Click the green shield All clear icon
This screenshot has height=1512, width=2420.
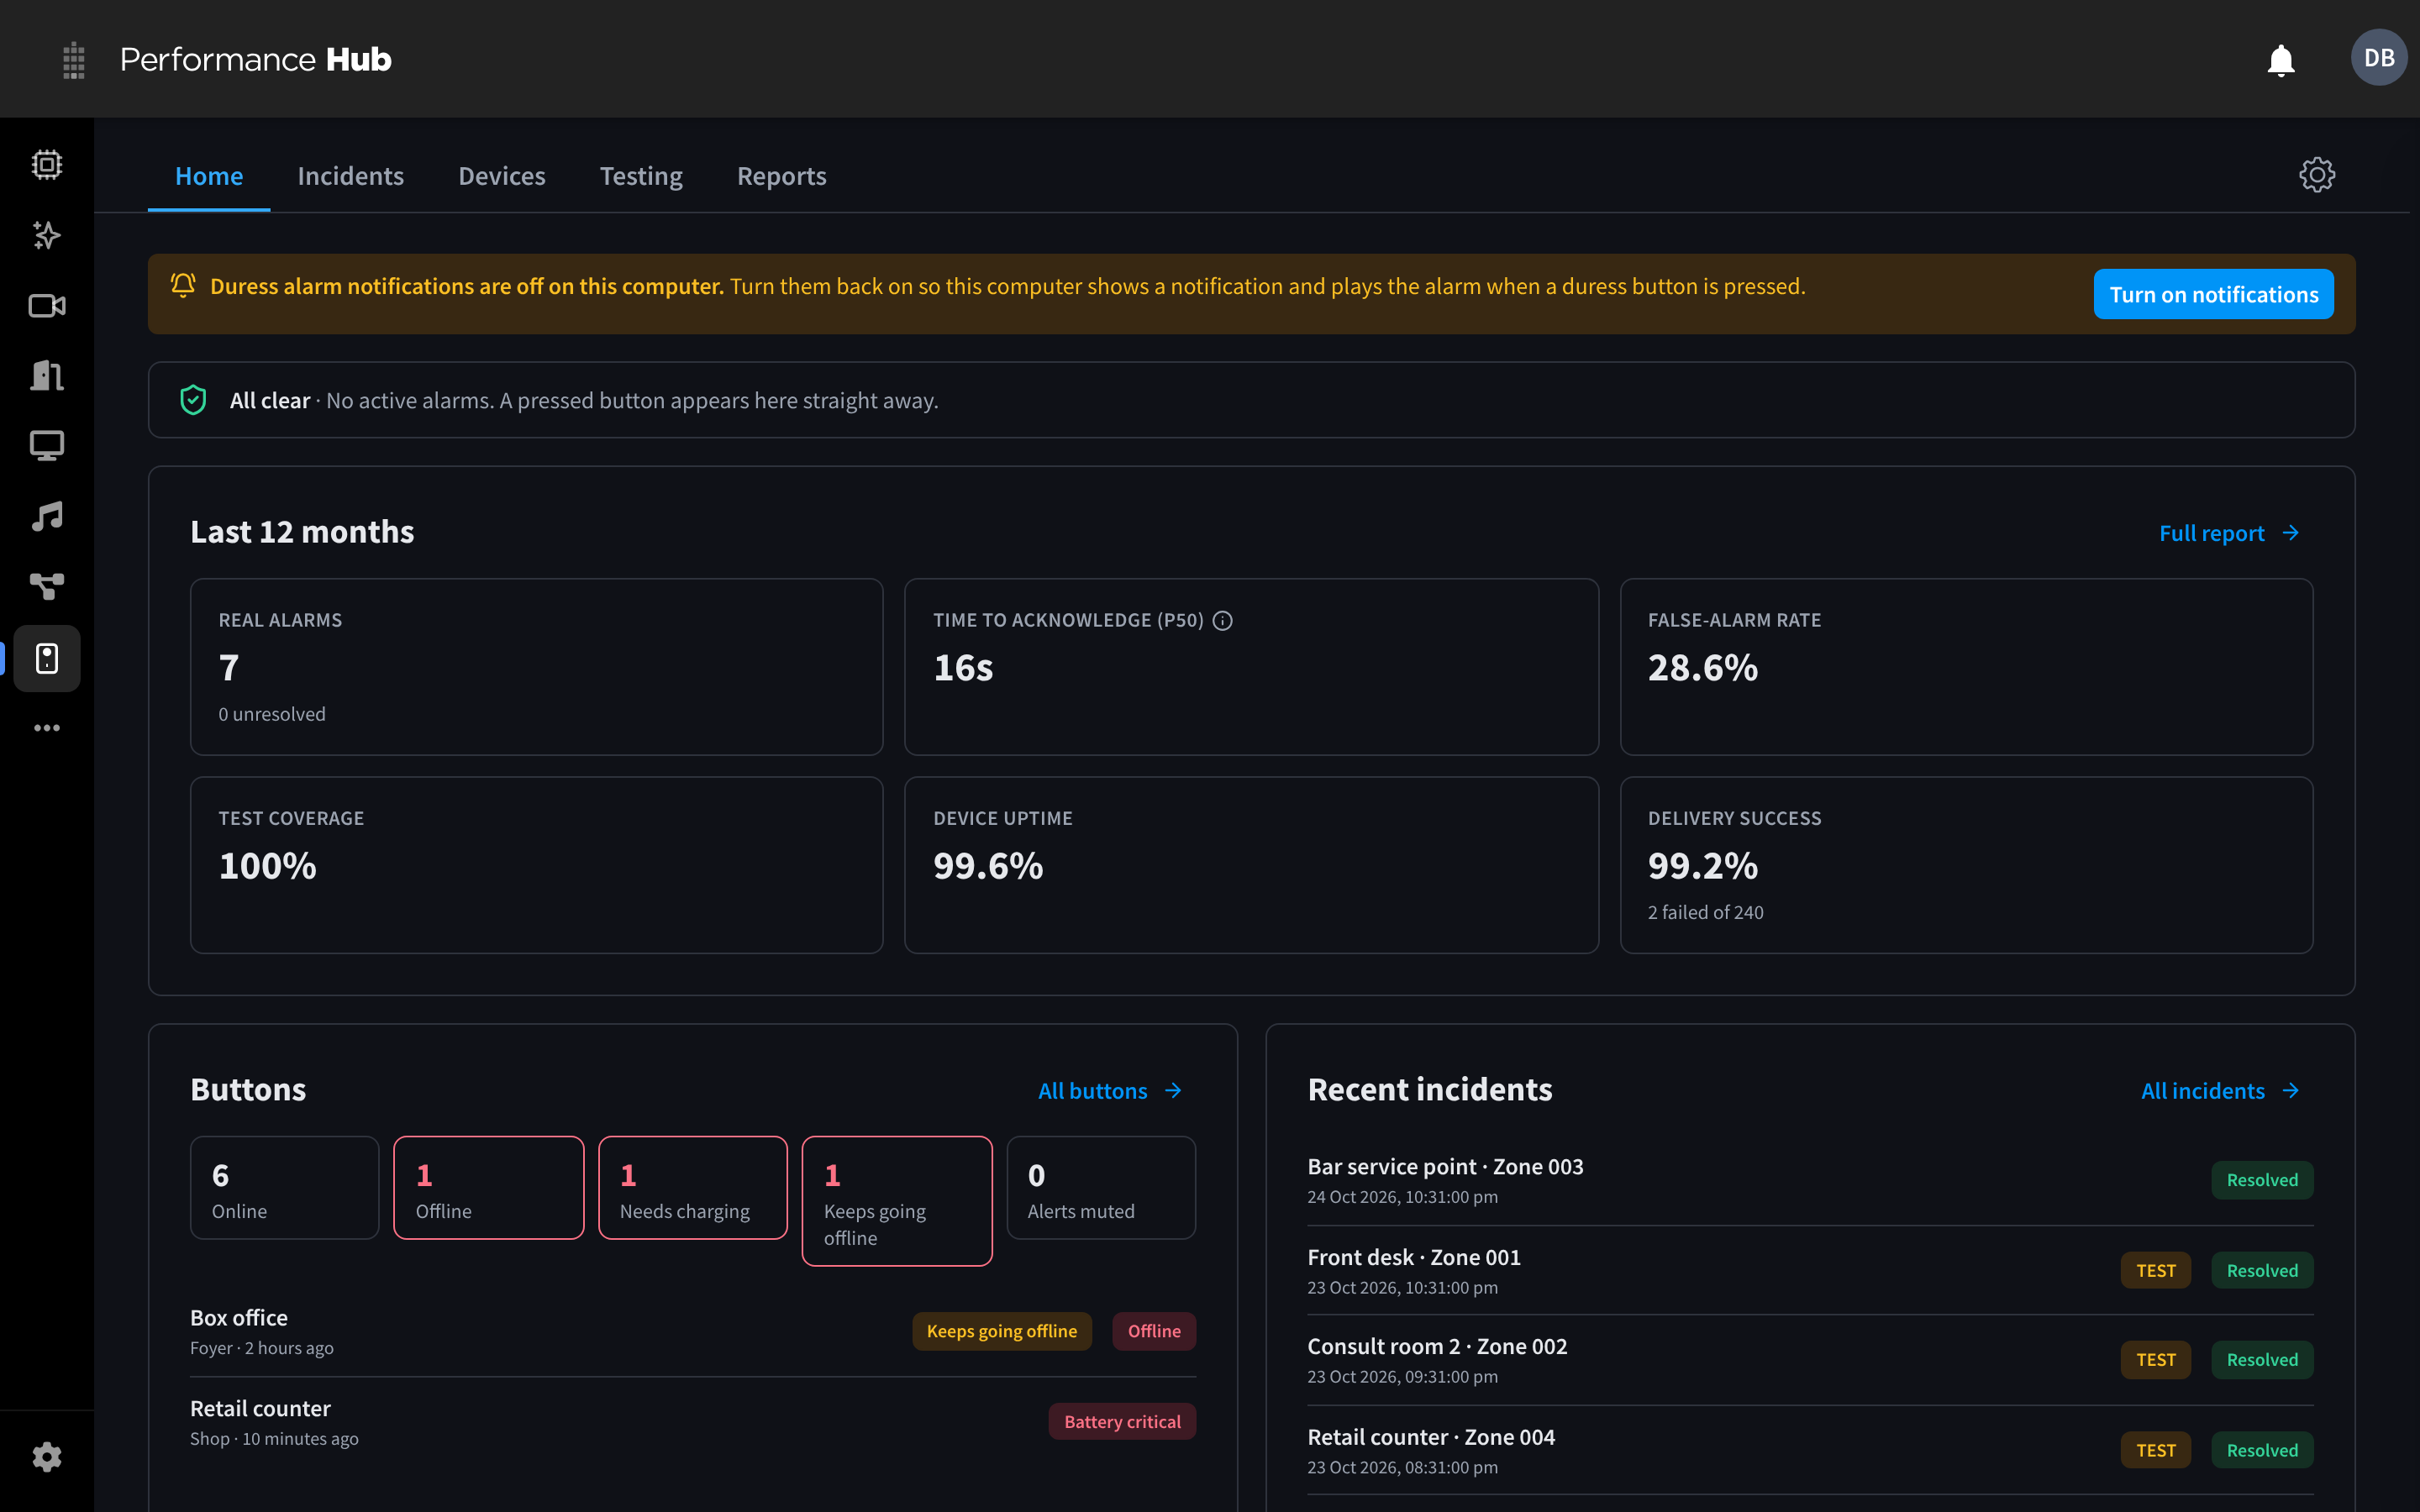pyautogui.click(x=193, y=400)
